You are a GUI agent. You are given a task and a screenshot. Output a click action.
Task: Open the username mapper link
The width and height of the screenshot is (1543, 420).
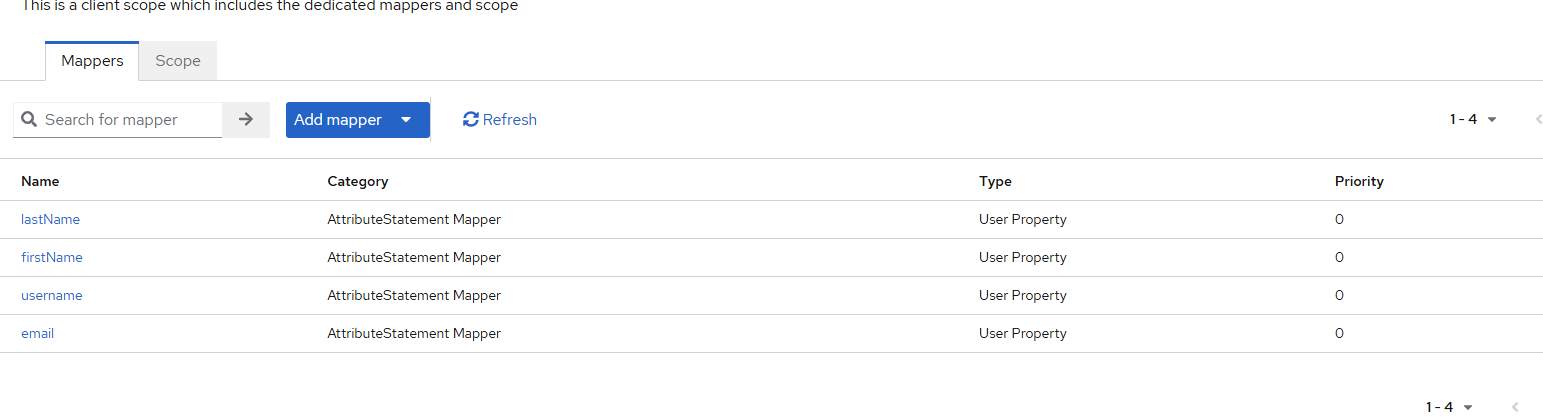(x=52, y=296)
